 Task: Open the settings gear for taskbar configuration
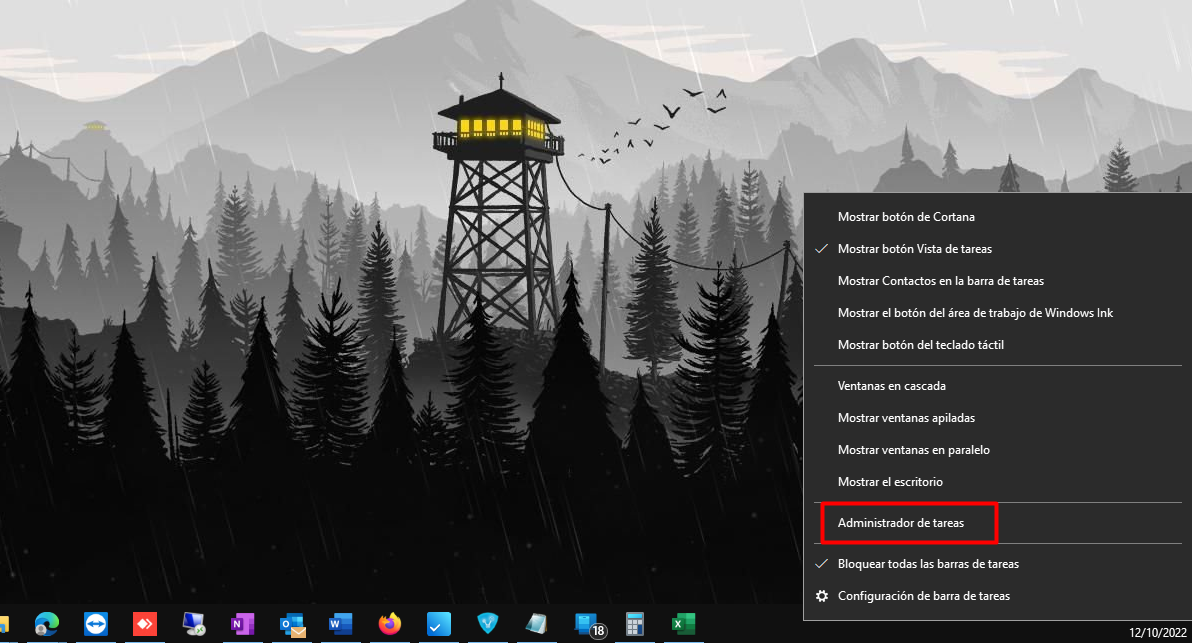[822, 596]
